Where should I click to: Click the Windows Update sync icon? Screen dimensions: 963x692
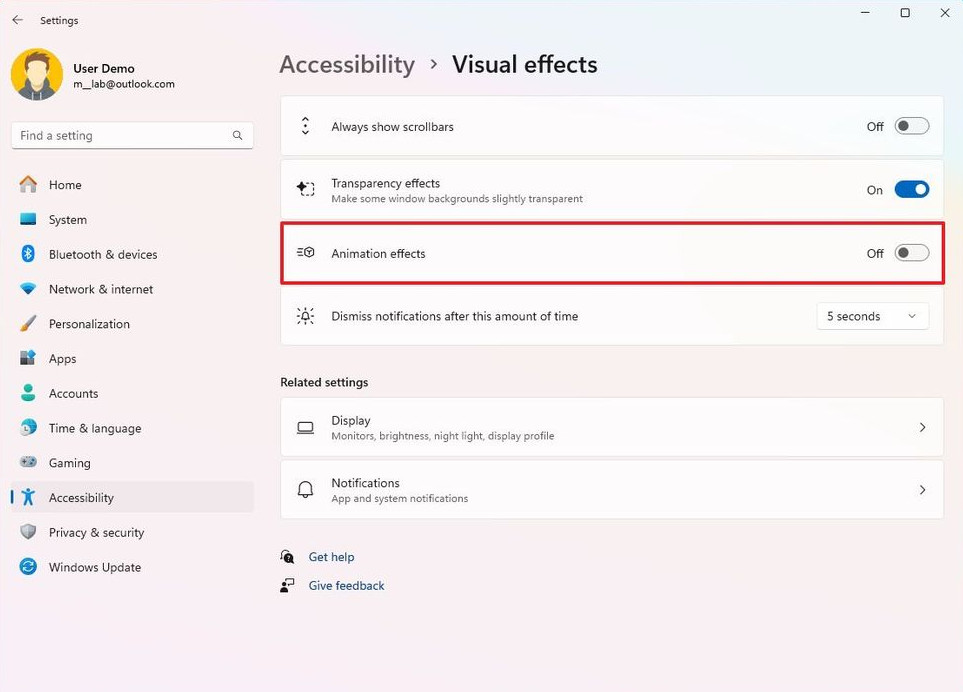pos(28,567)
